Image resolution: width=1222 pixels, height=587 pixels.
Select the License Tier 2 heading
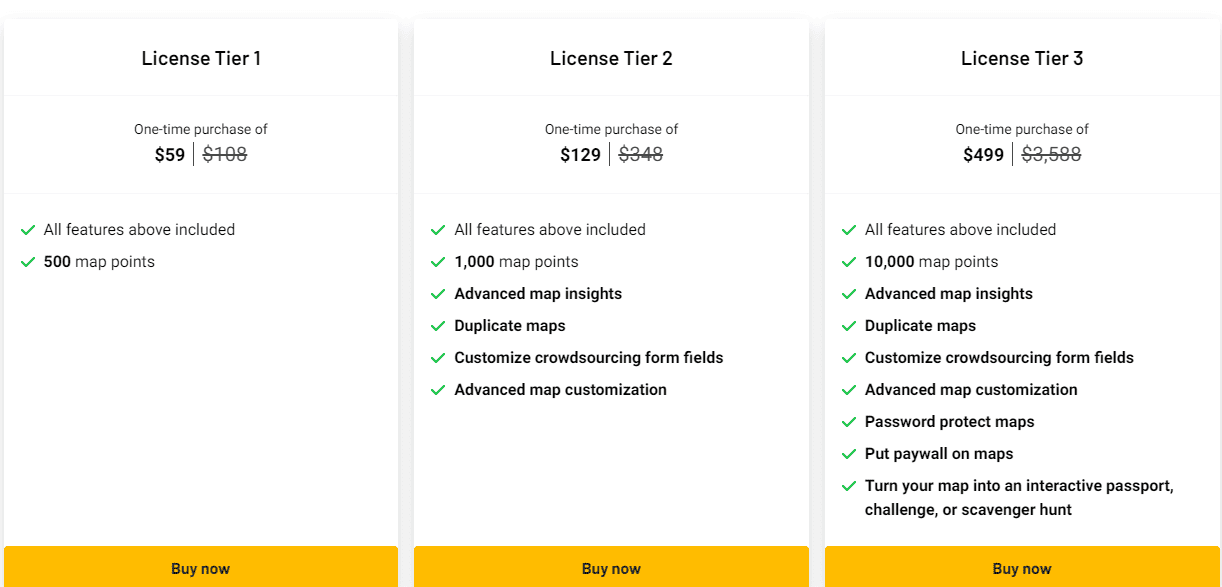[611, 58]
